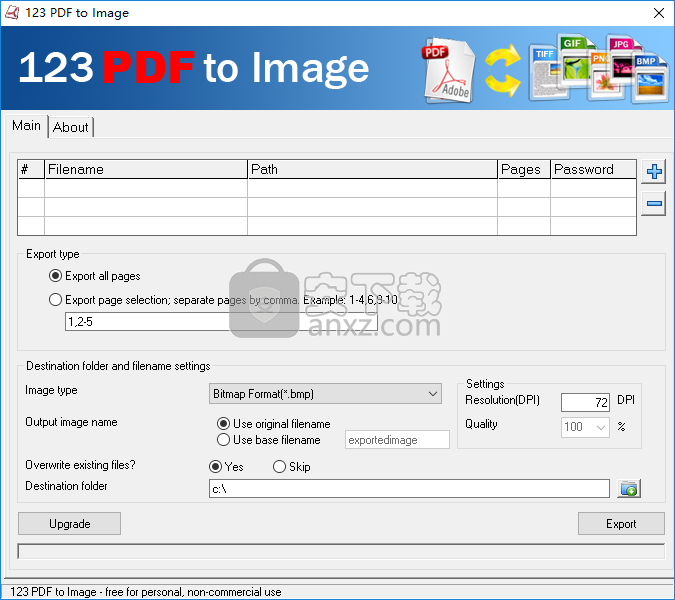This screenshot has height=600, width=675.
Task: Click the minus remove file icon
Action: tap(654, 204)
